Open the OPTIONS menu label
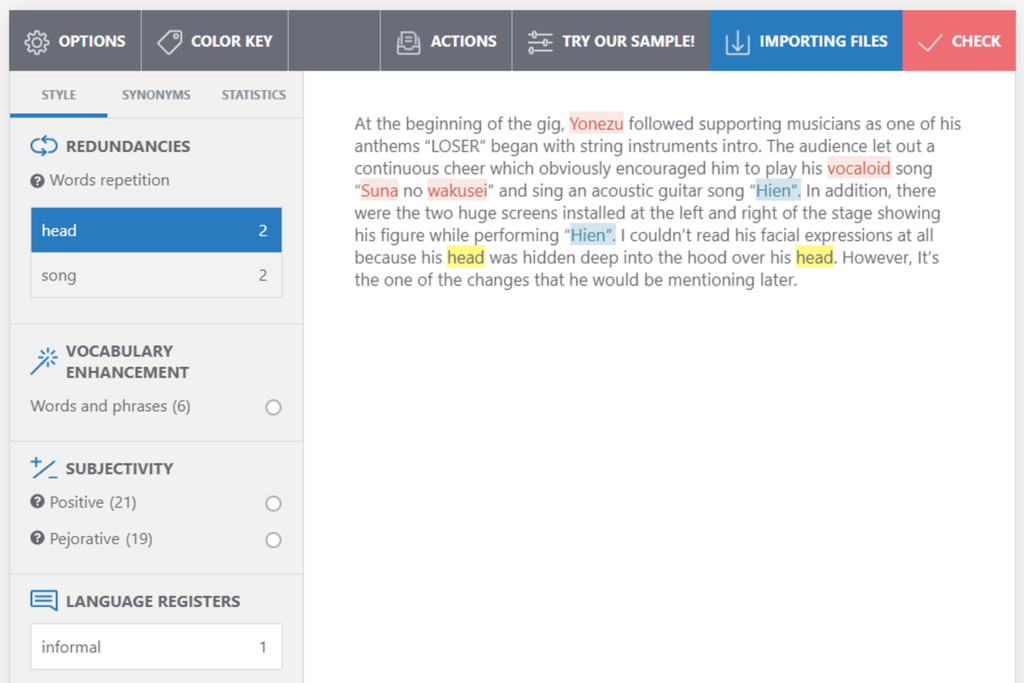 (x=92, y=41)
